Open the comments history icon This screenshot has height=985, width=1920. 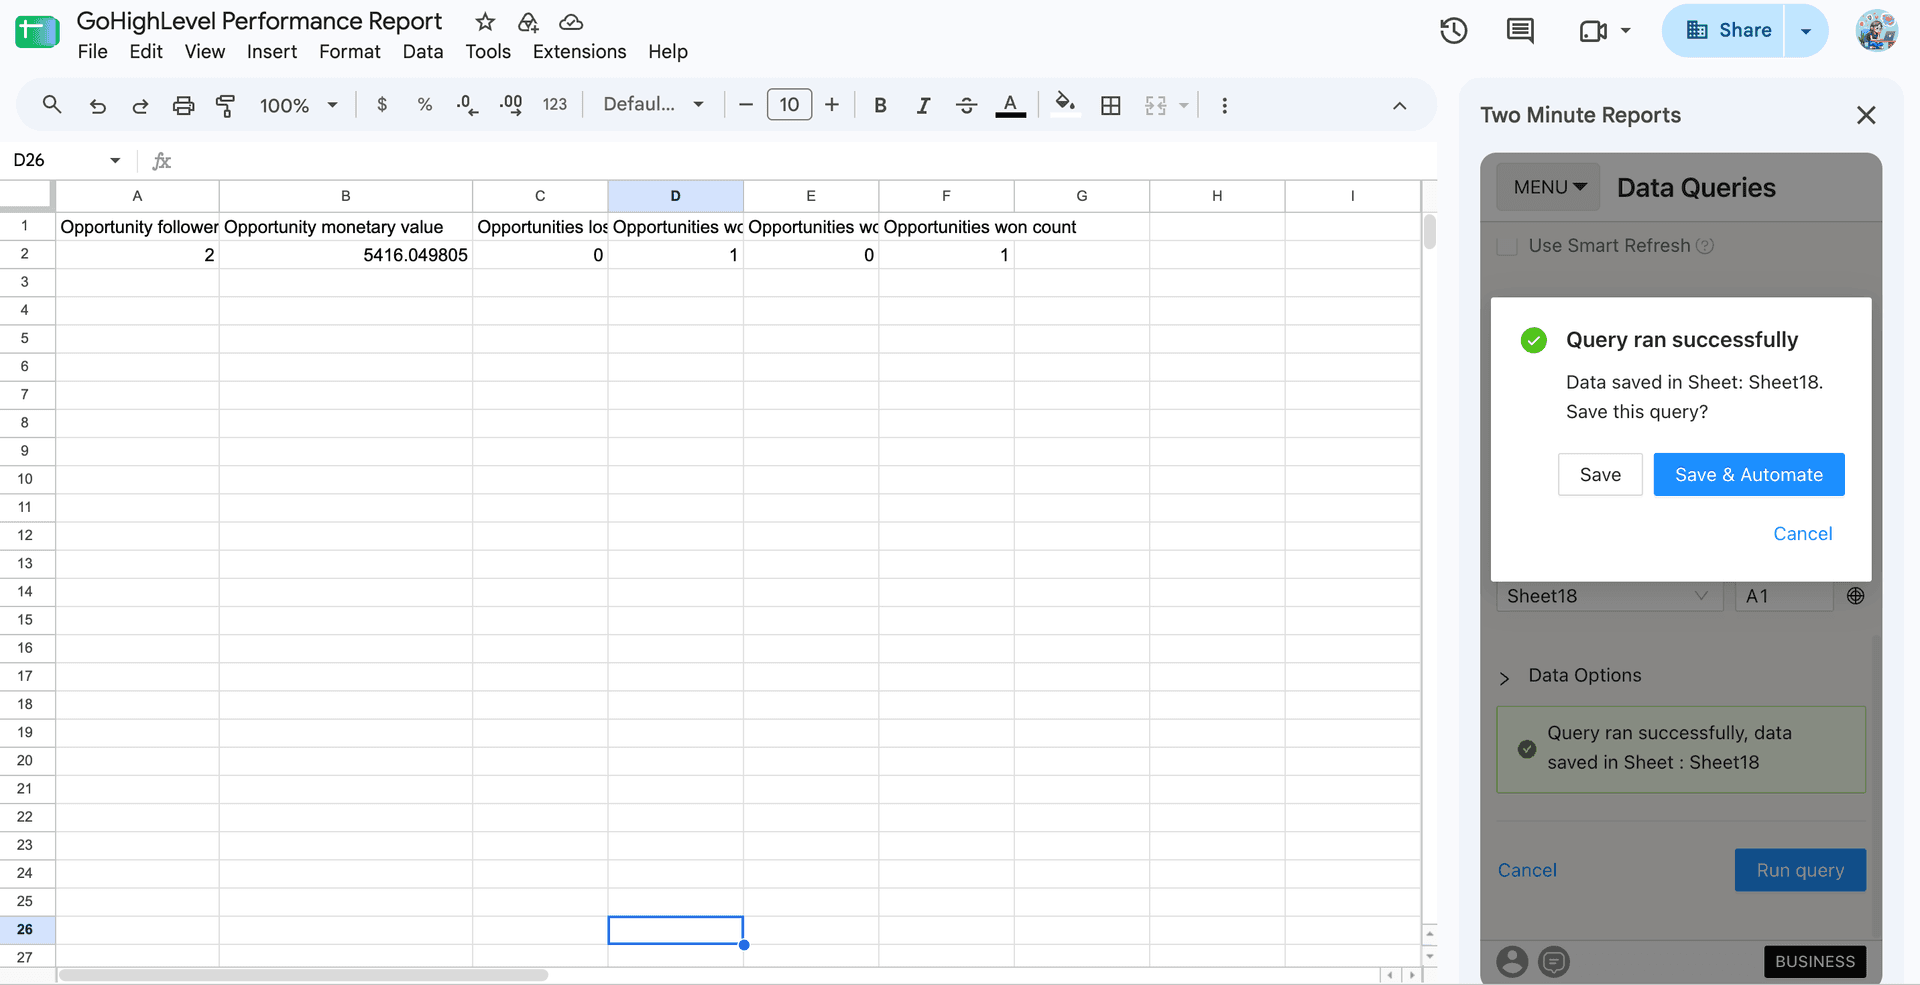(1520, 31)
